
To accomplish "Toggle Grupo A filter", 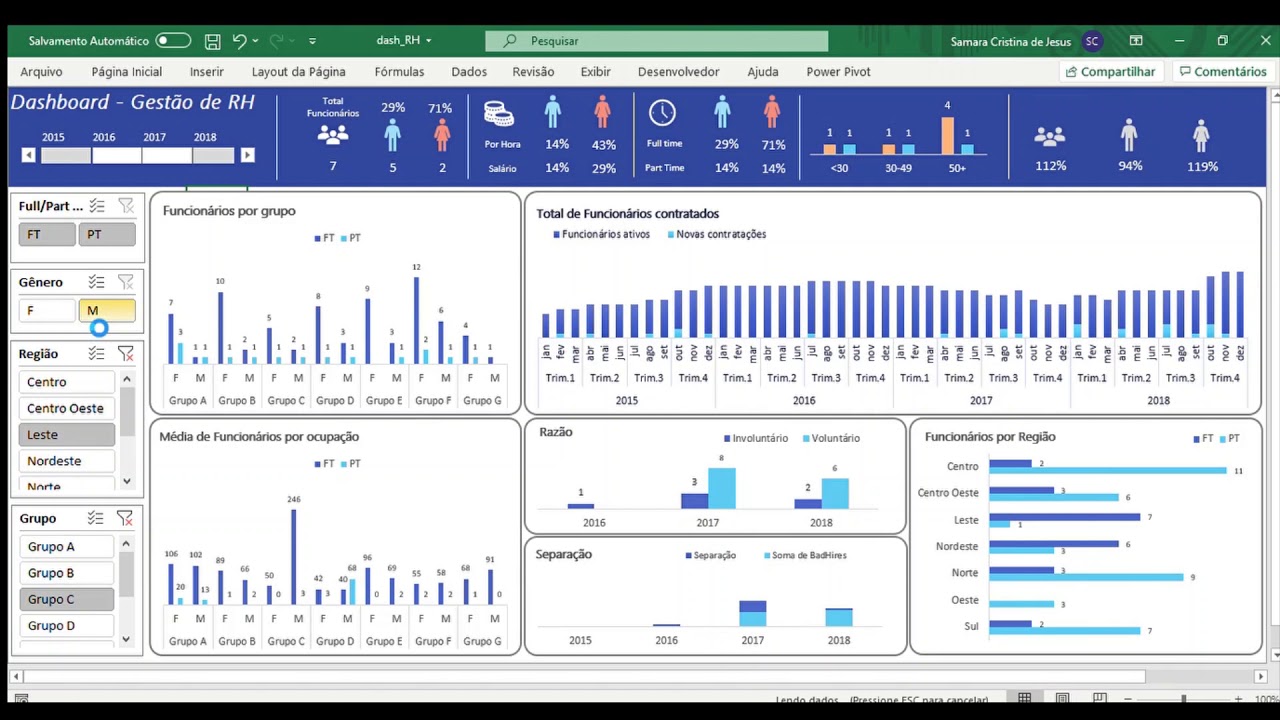I will 67,547.
